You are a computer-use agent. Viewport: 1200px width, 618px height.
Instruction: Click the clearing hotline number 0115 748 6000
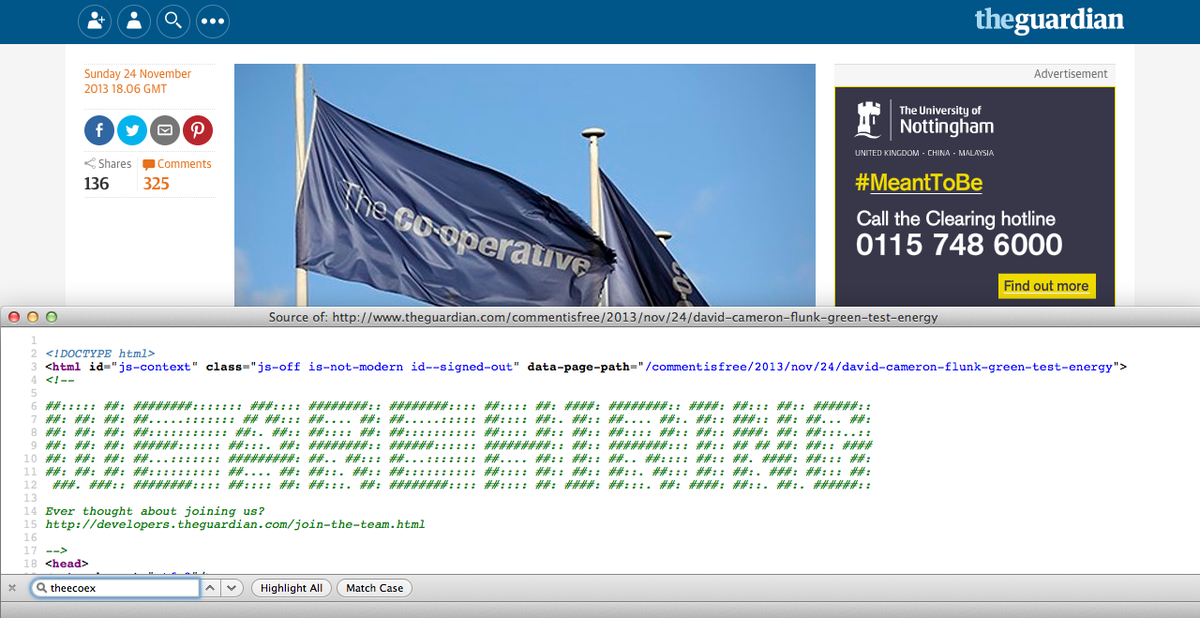959,245
